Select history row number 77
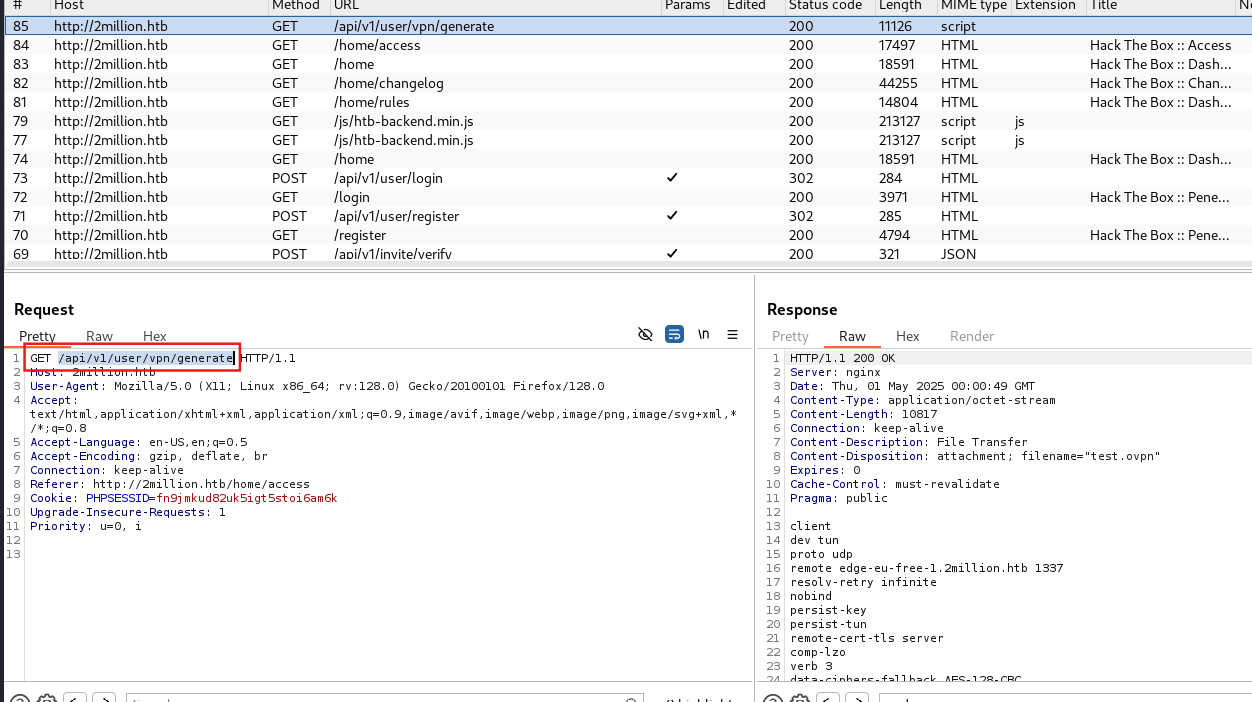Viewport: 1252px width, 702px height. 628,140
